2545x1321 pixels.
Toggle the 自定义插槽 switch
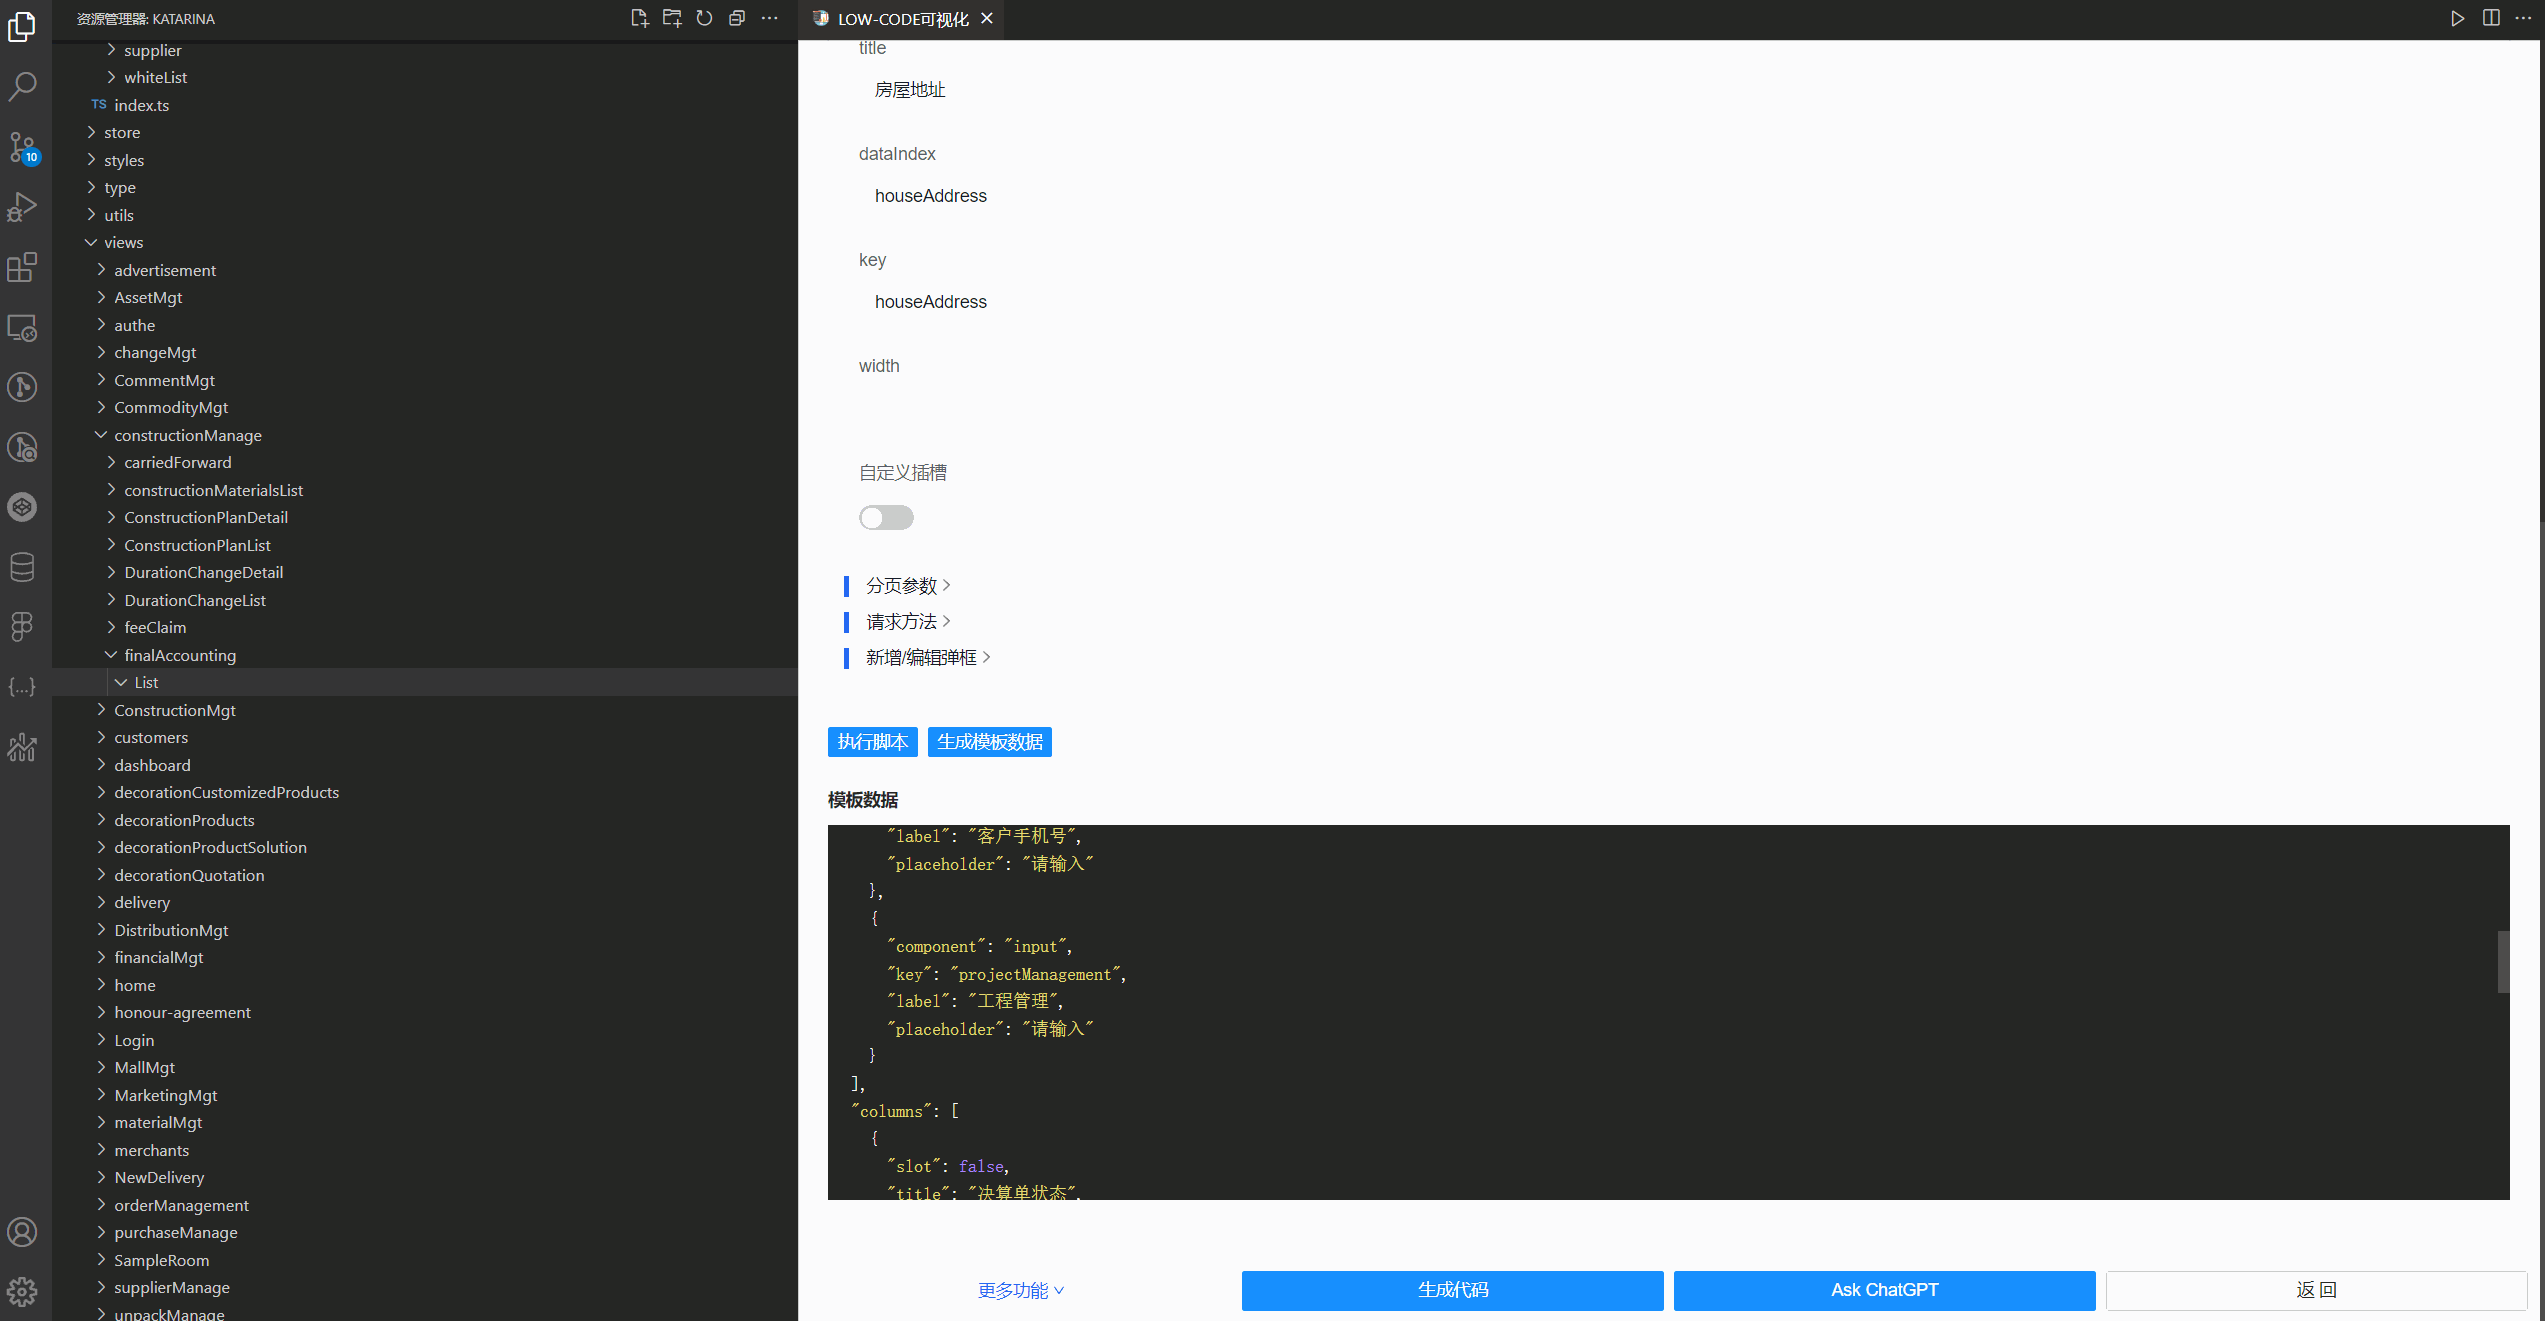coord(886,517)
